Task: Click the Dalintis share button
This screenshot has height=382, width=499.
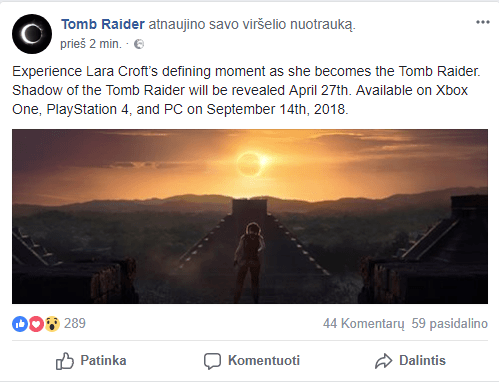Action: pos(410,361)
